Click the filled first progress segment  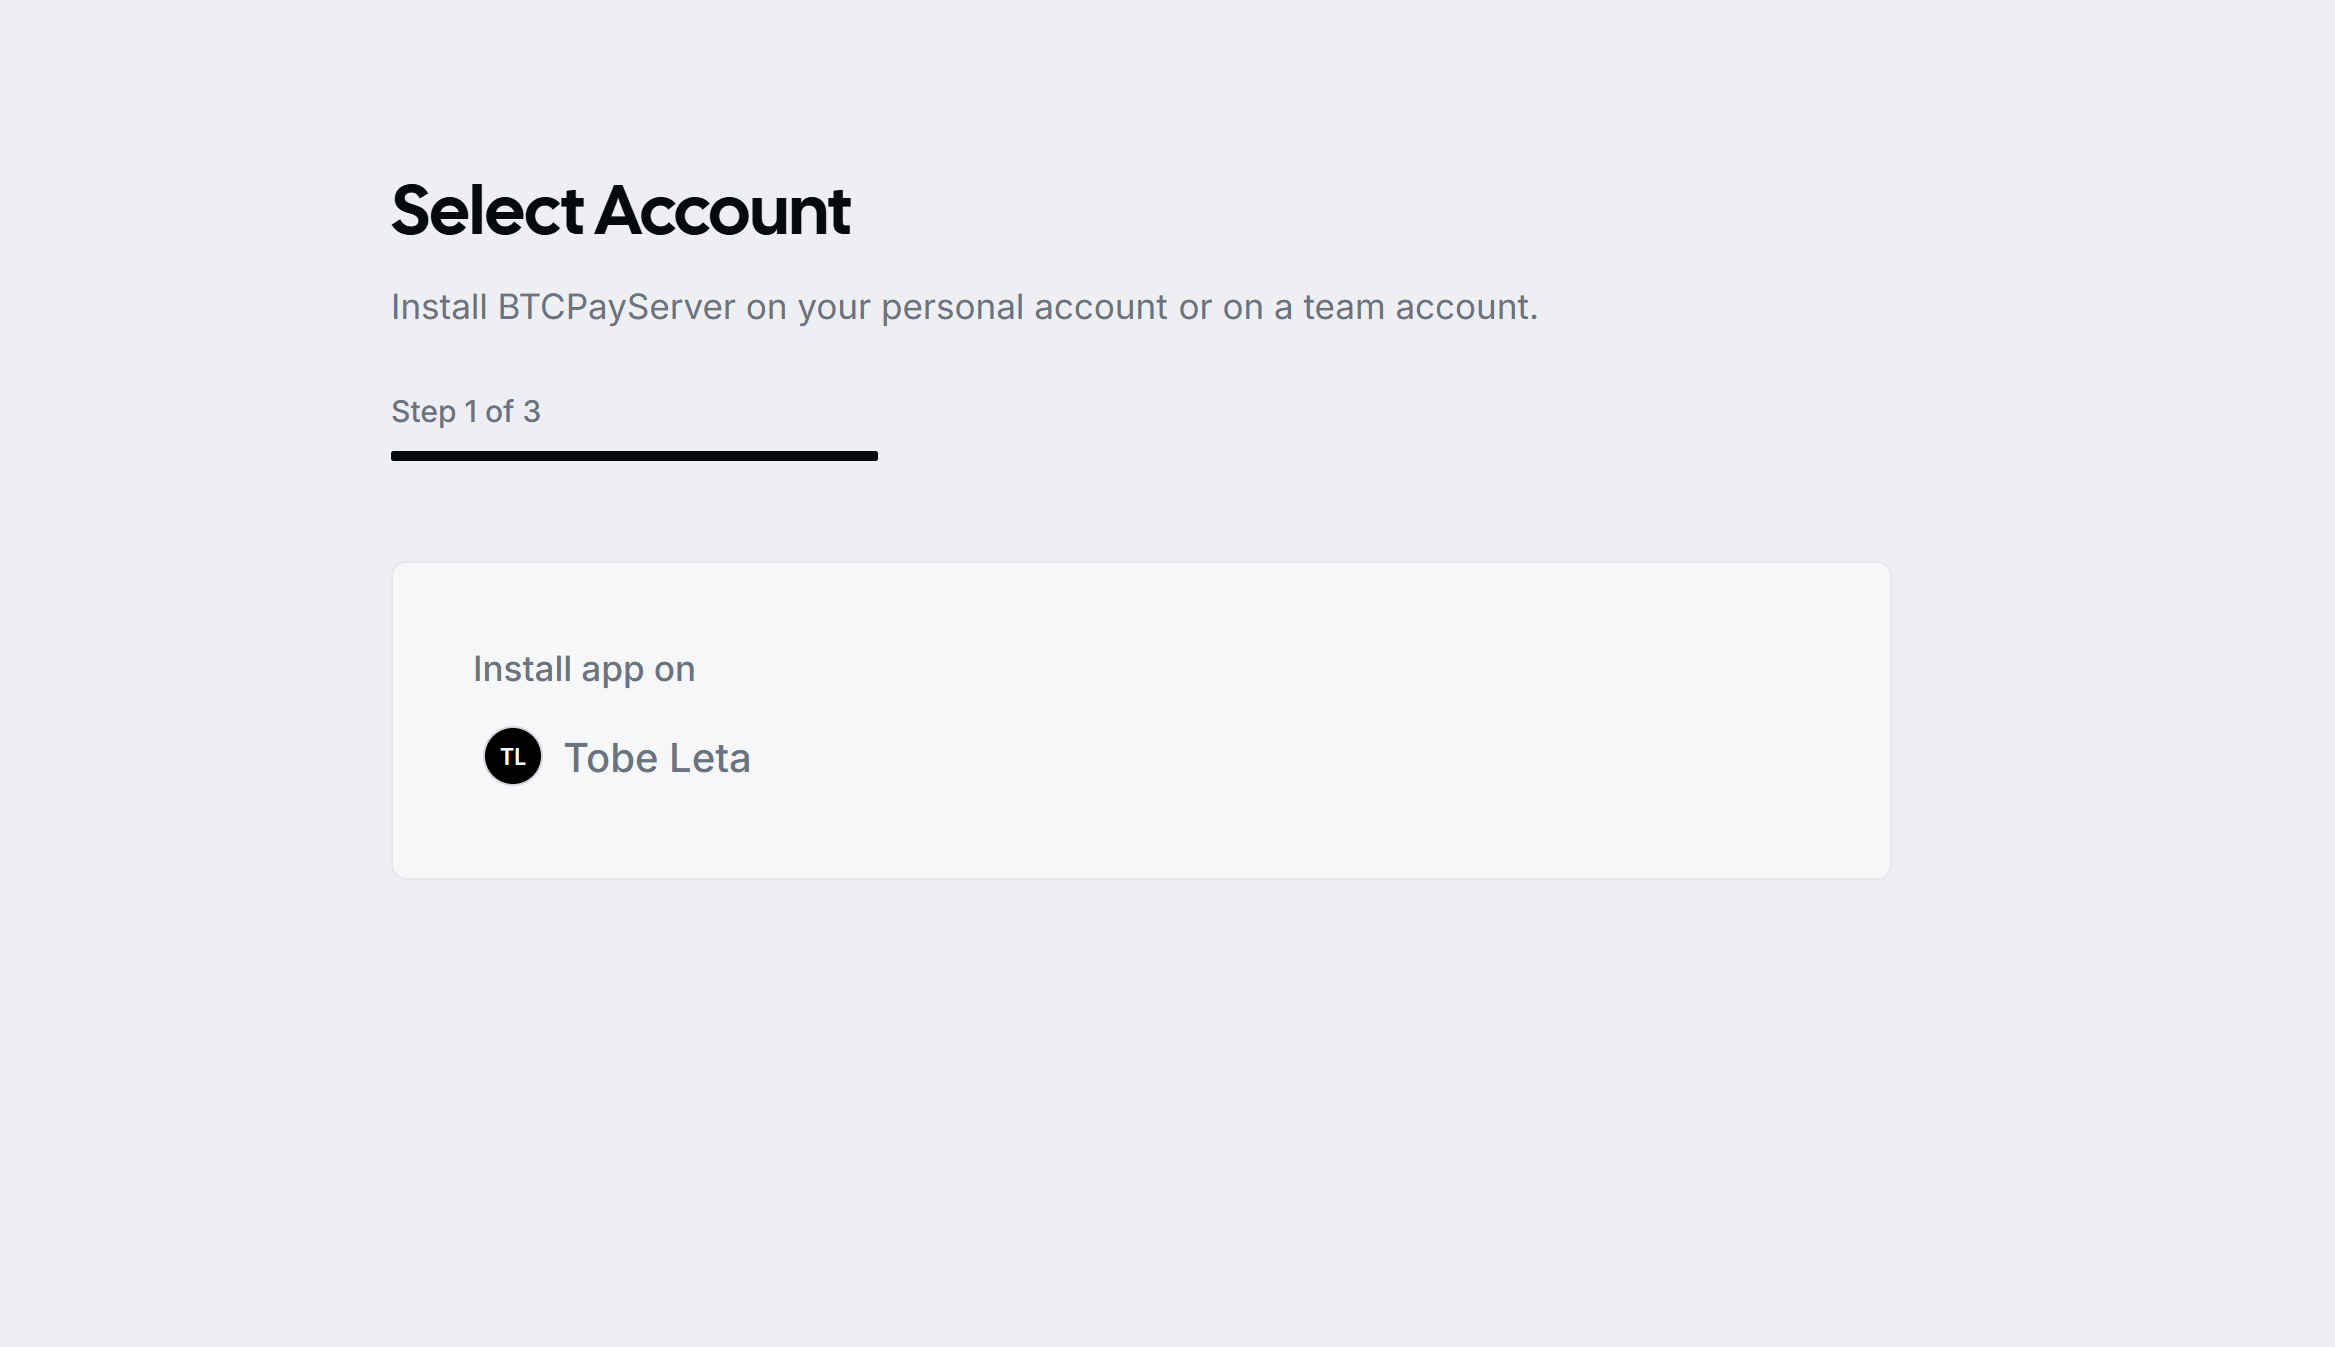coord(634,456)
